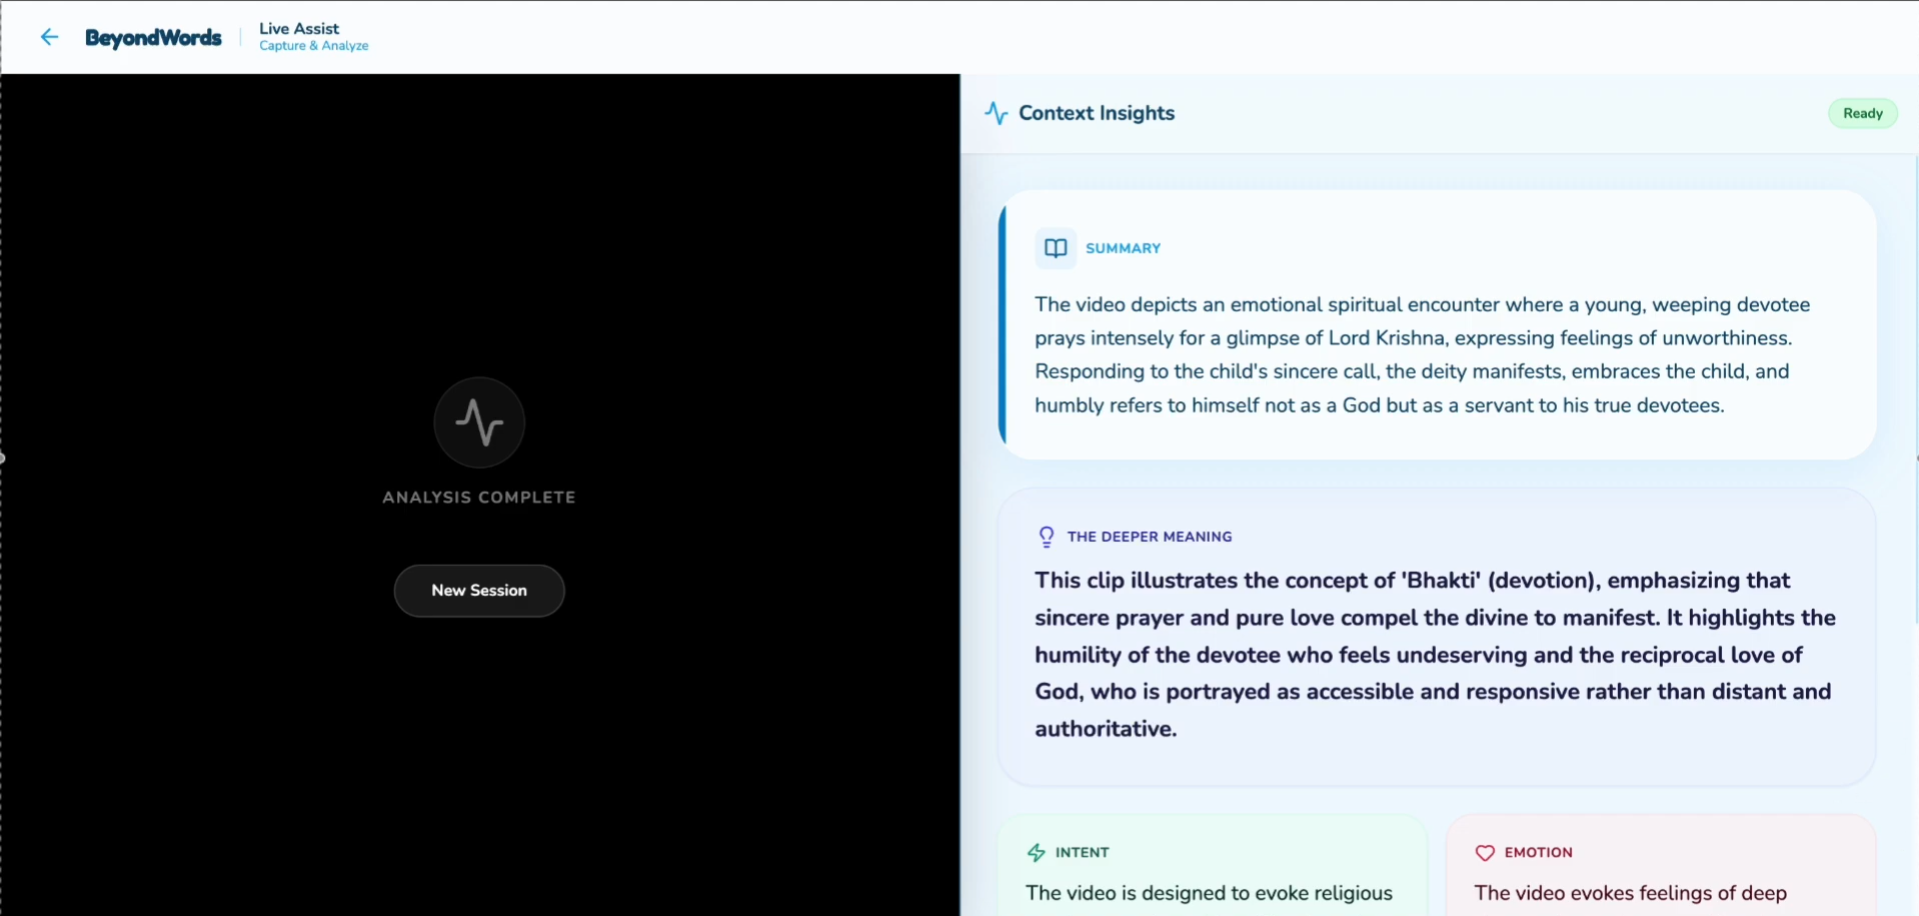Click the insights panel vertical scrollbar

point(1916,390)
